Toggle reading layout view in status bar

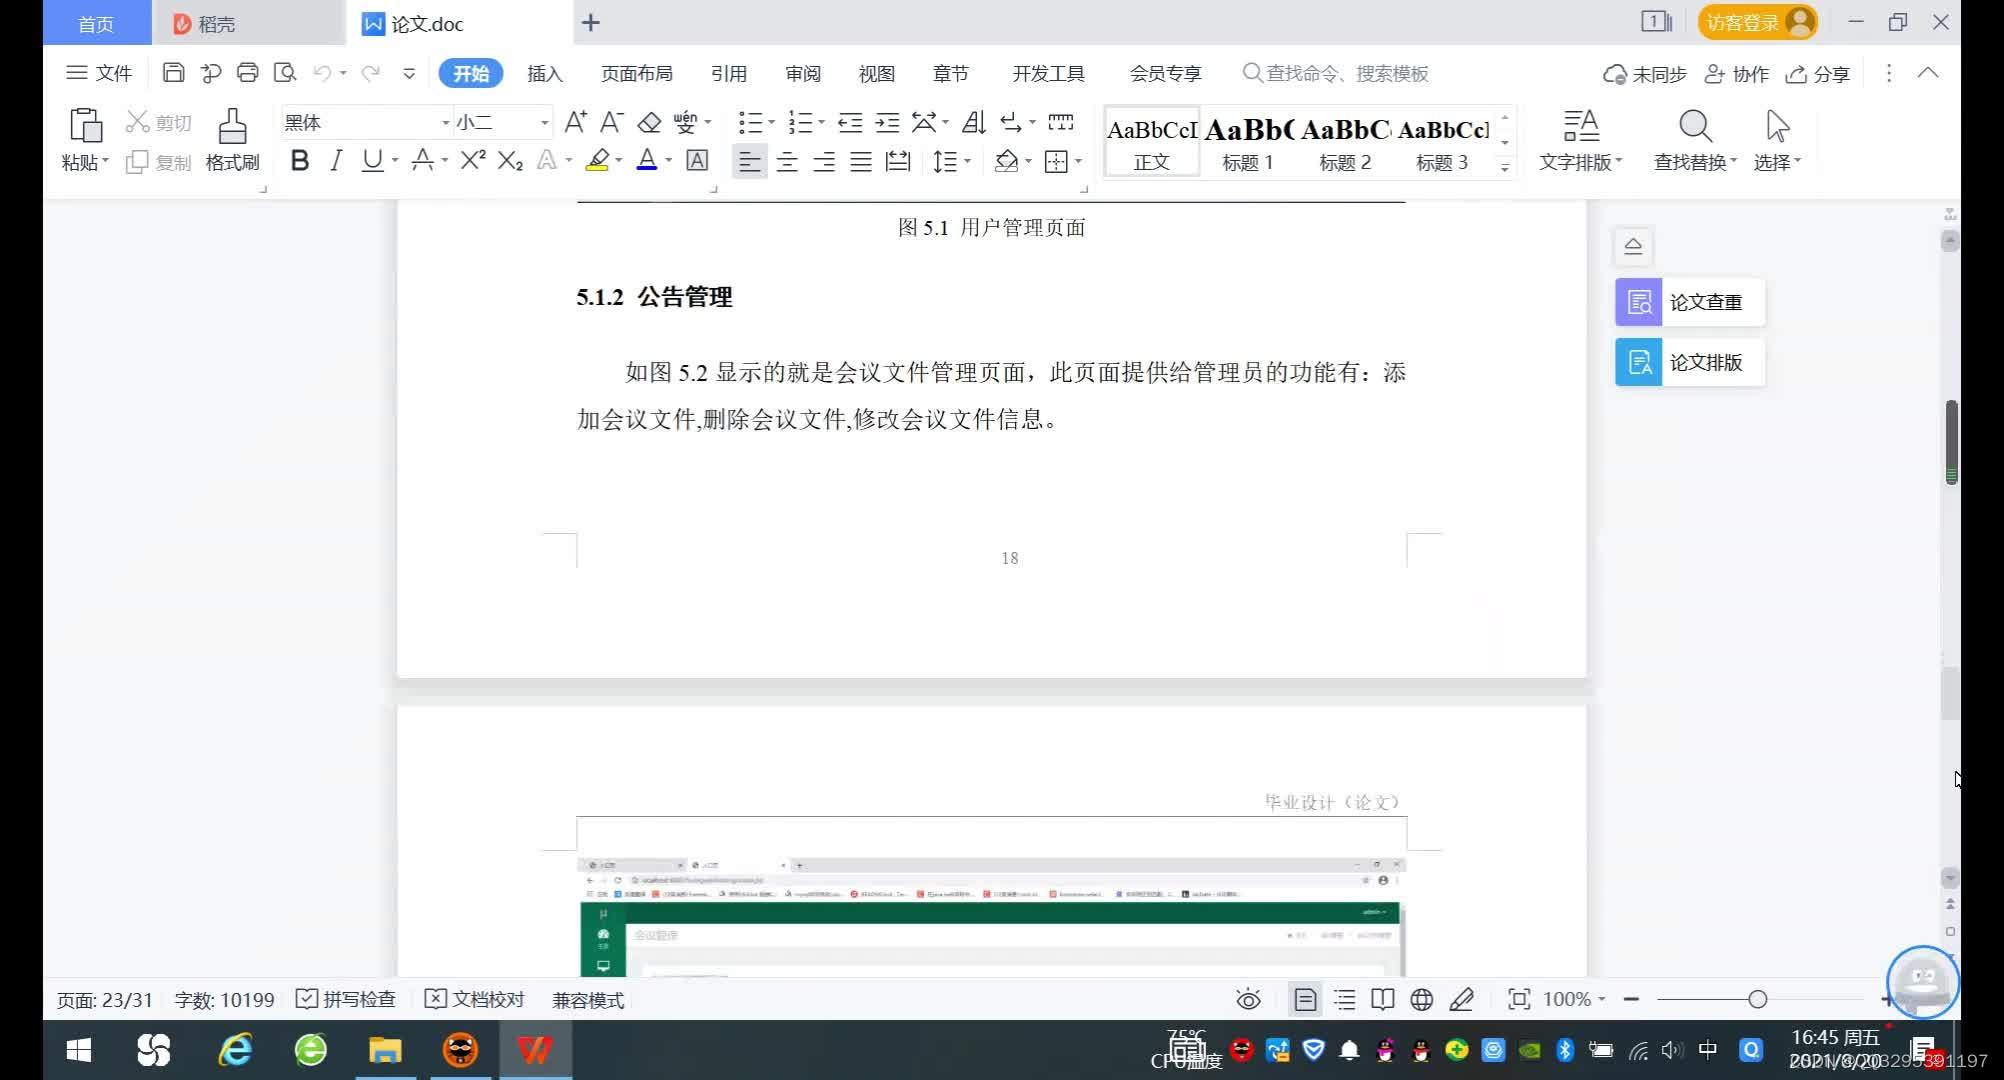click(1383, 999)
